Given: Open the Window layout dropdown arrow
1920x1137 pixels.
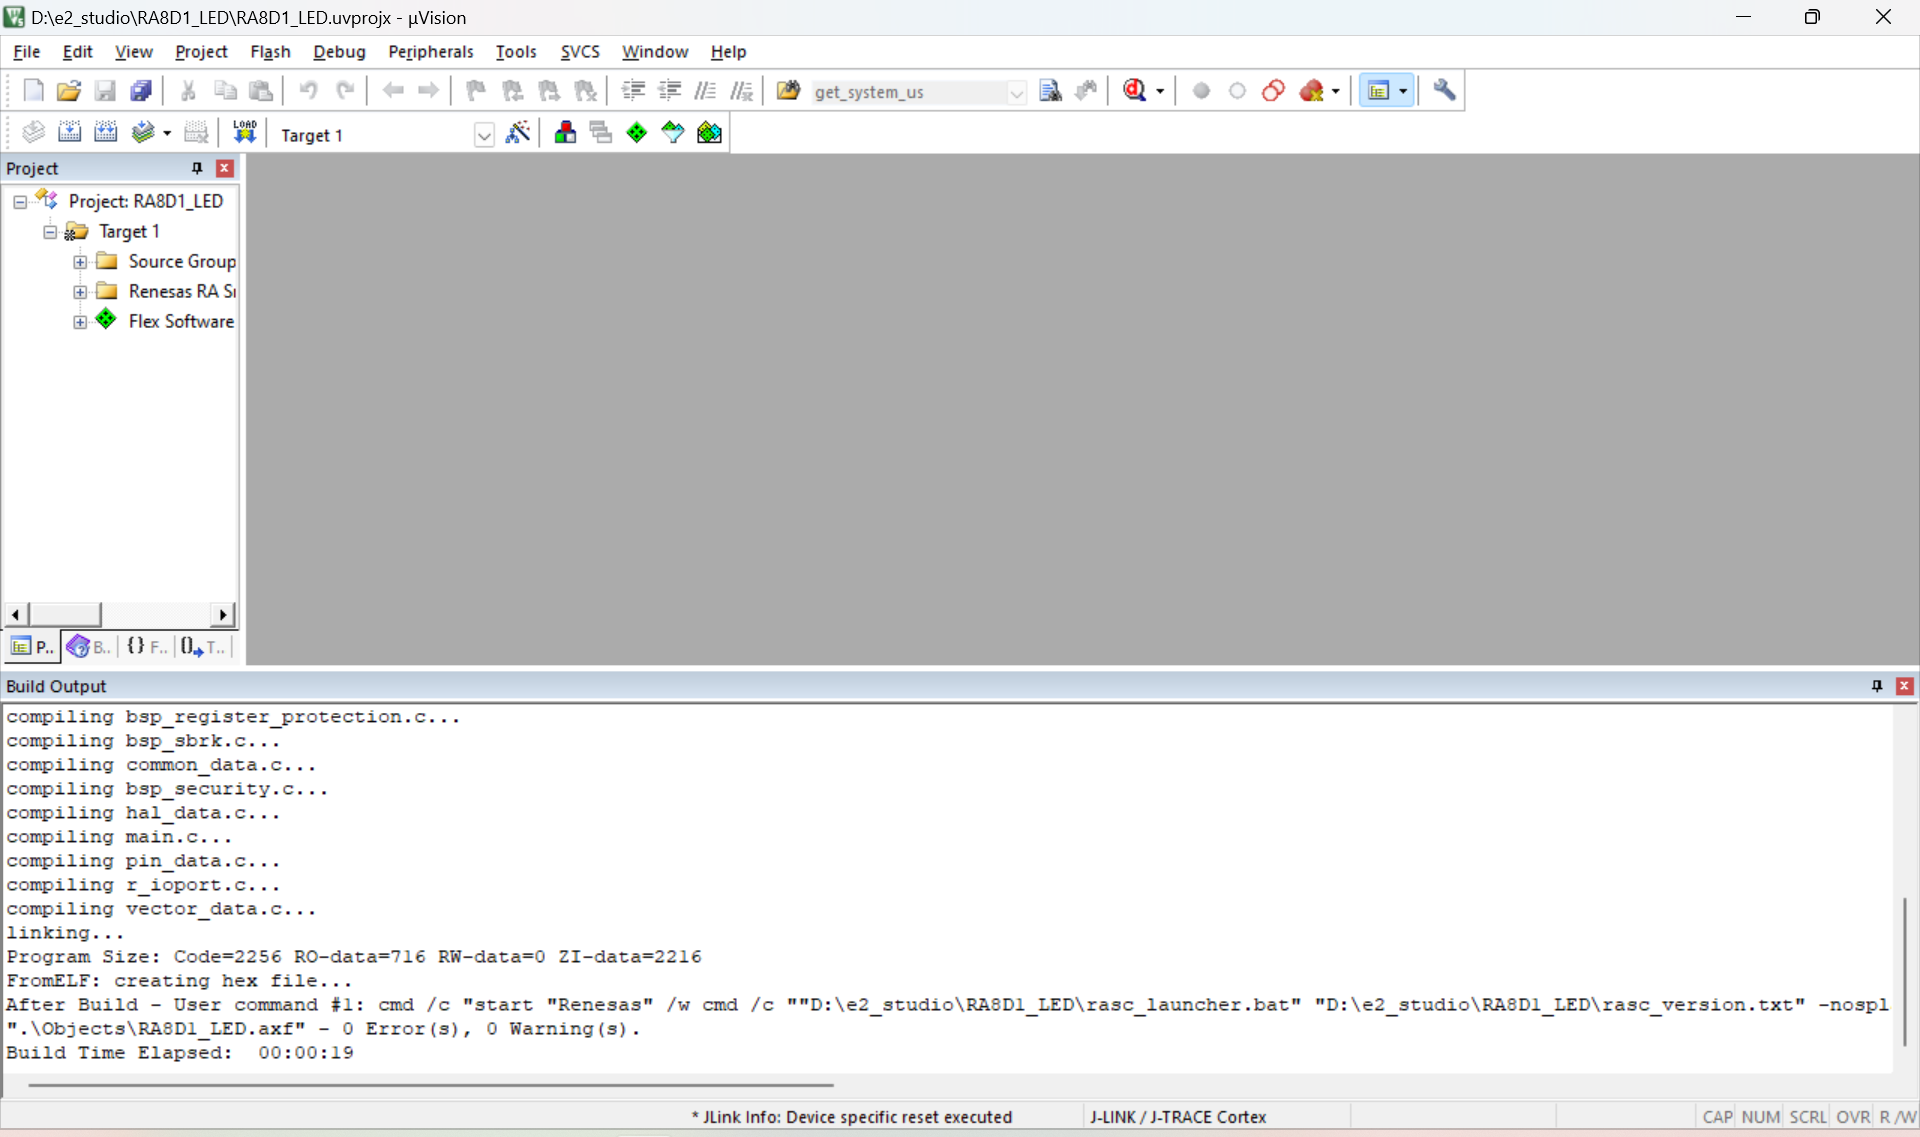Looking at the screenshot, I should point(1403,91).
